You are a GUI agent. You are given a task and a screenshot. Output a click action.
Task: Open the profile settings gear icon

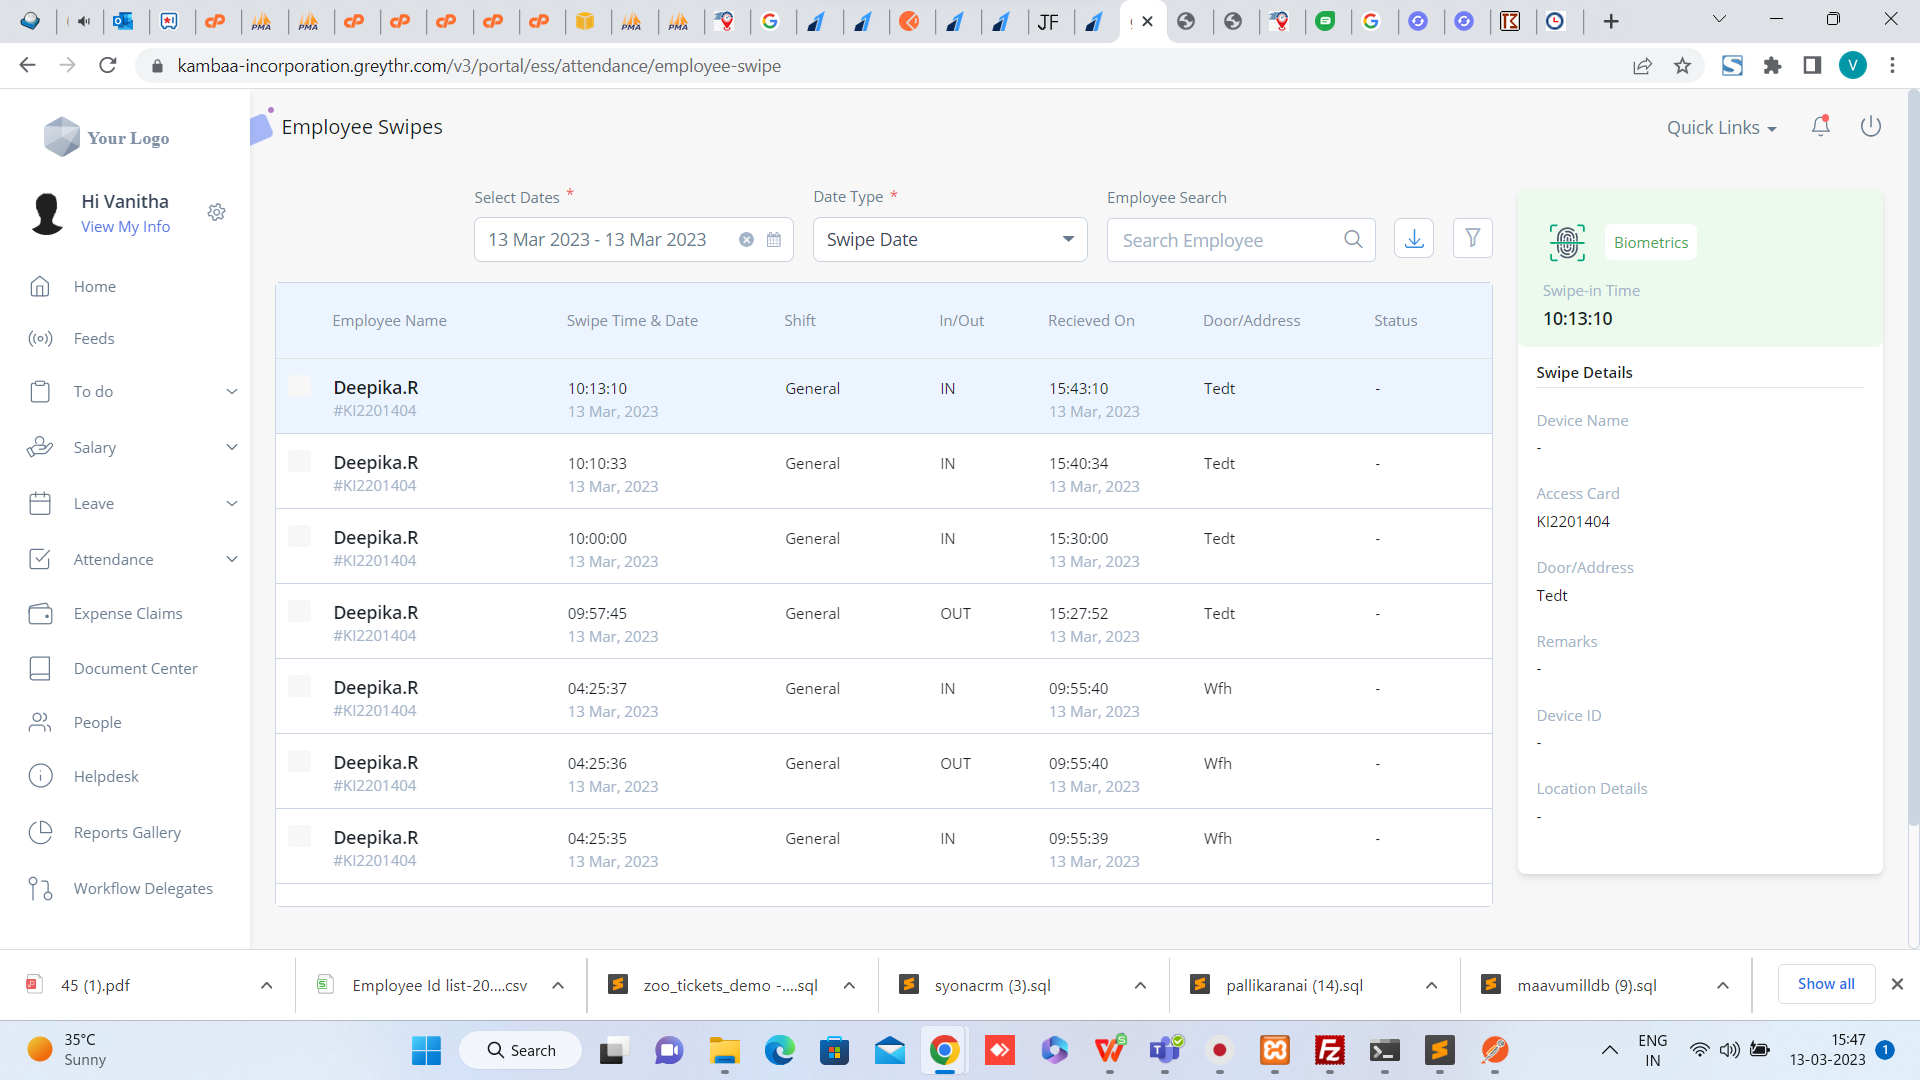[x=216, y=212]
